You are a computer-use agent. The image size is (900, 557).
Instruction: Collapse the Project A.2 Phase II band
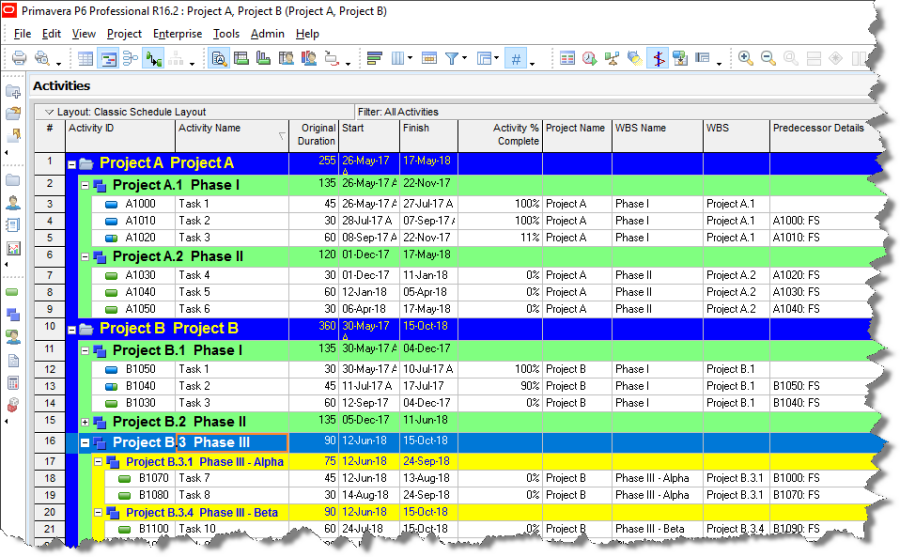click(85, 257)
